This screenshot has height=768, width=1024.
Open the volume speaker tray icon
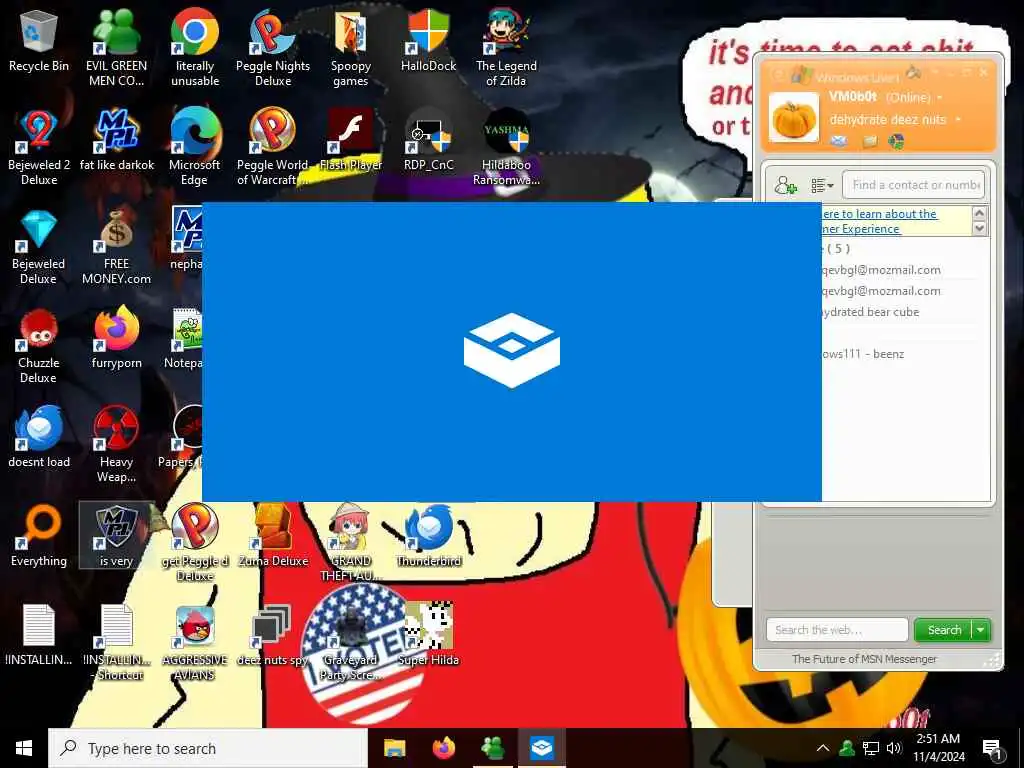point(894,748)
